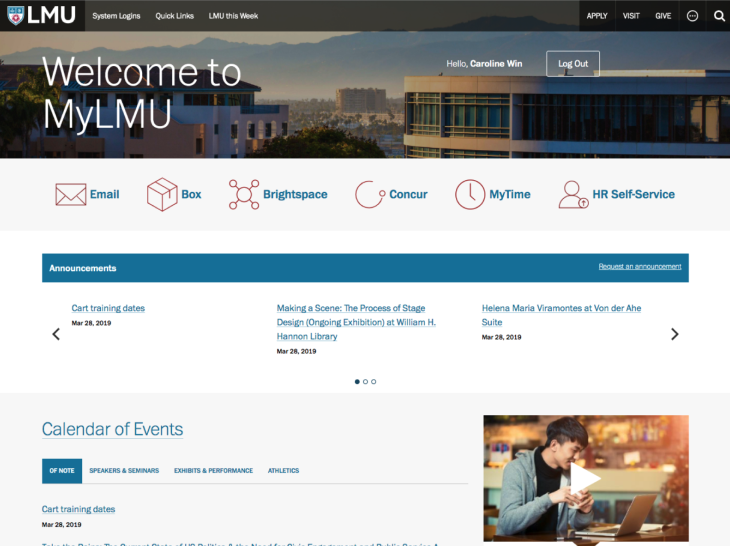Click the Announcements header title
This screenshot has height=546, width=730.
coord(83,268)
